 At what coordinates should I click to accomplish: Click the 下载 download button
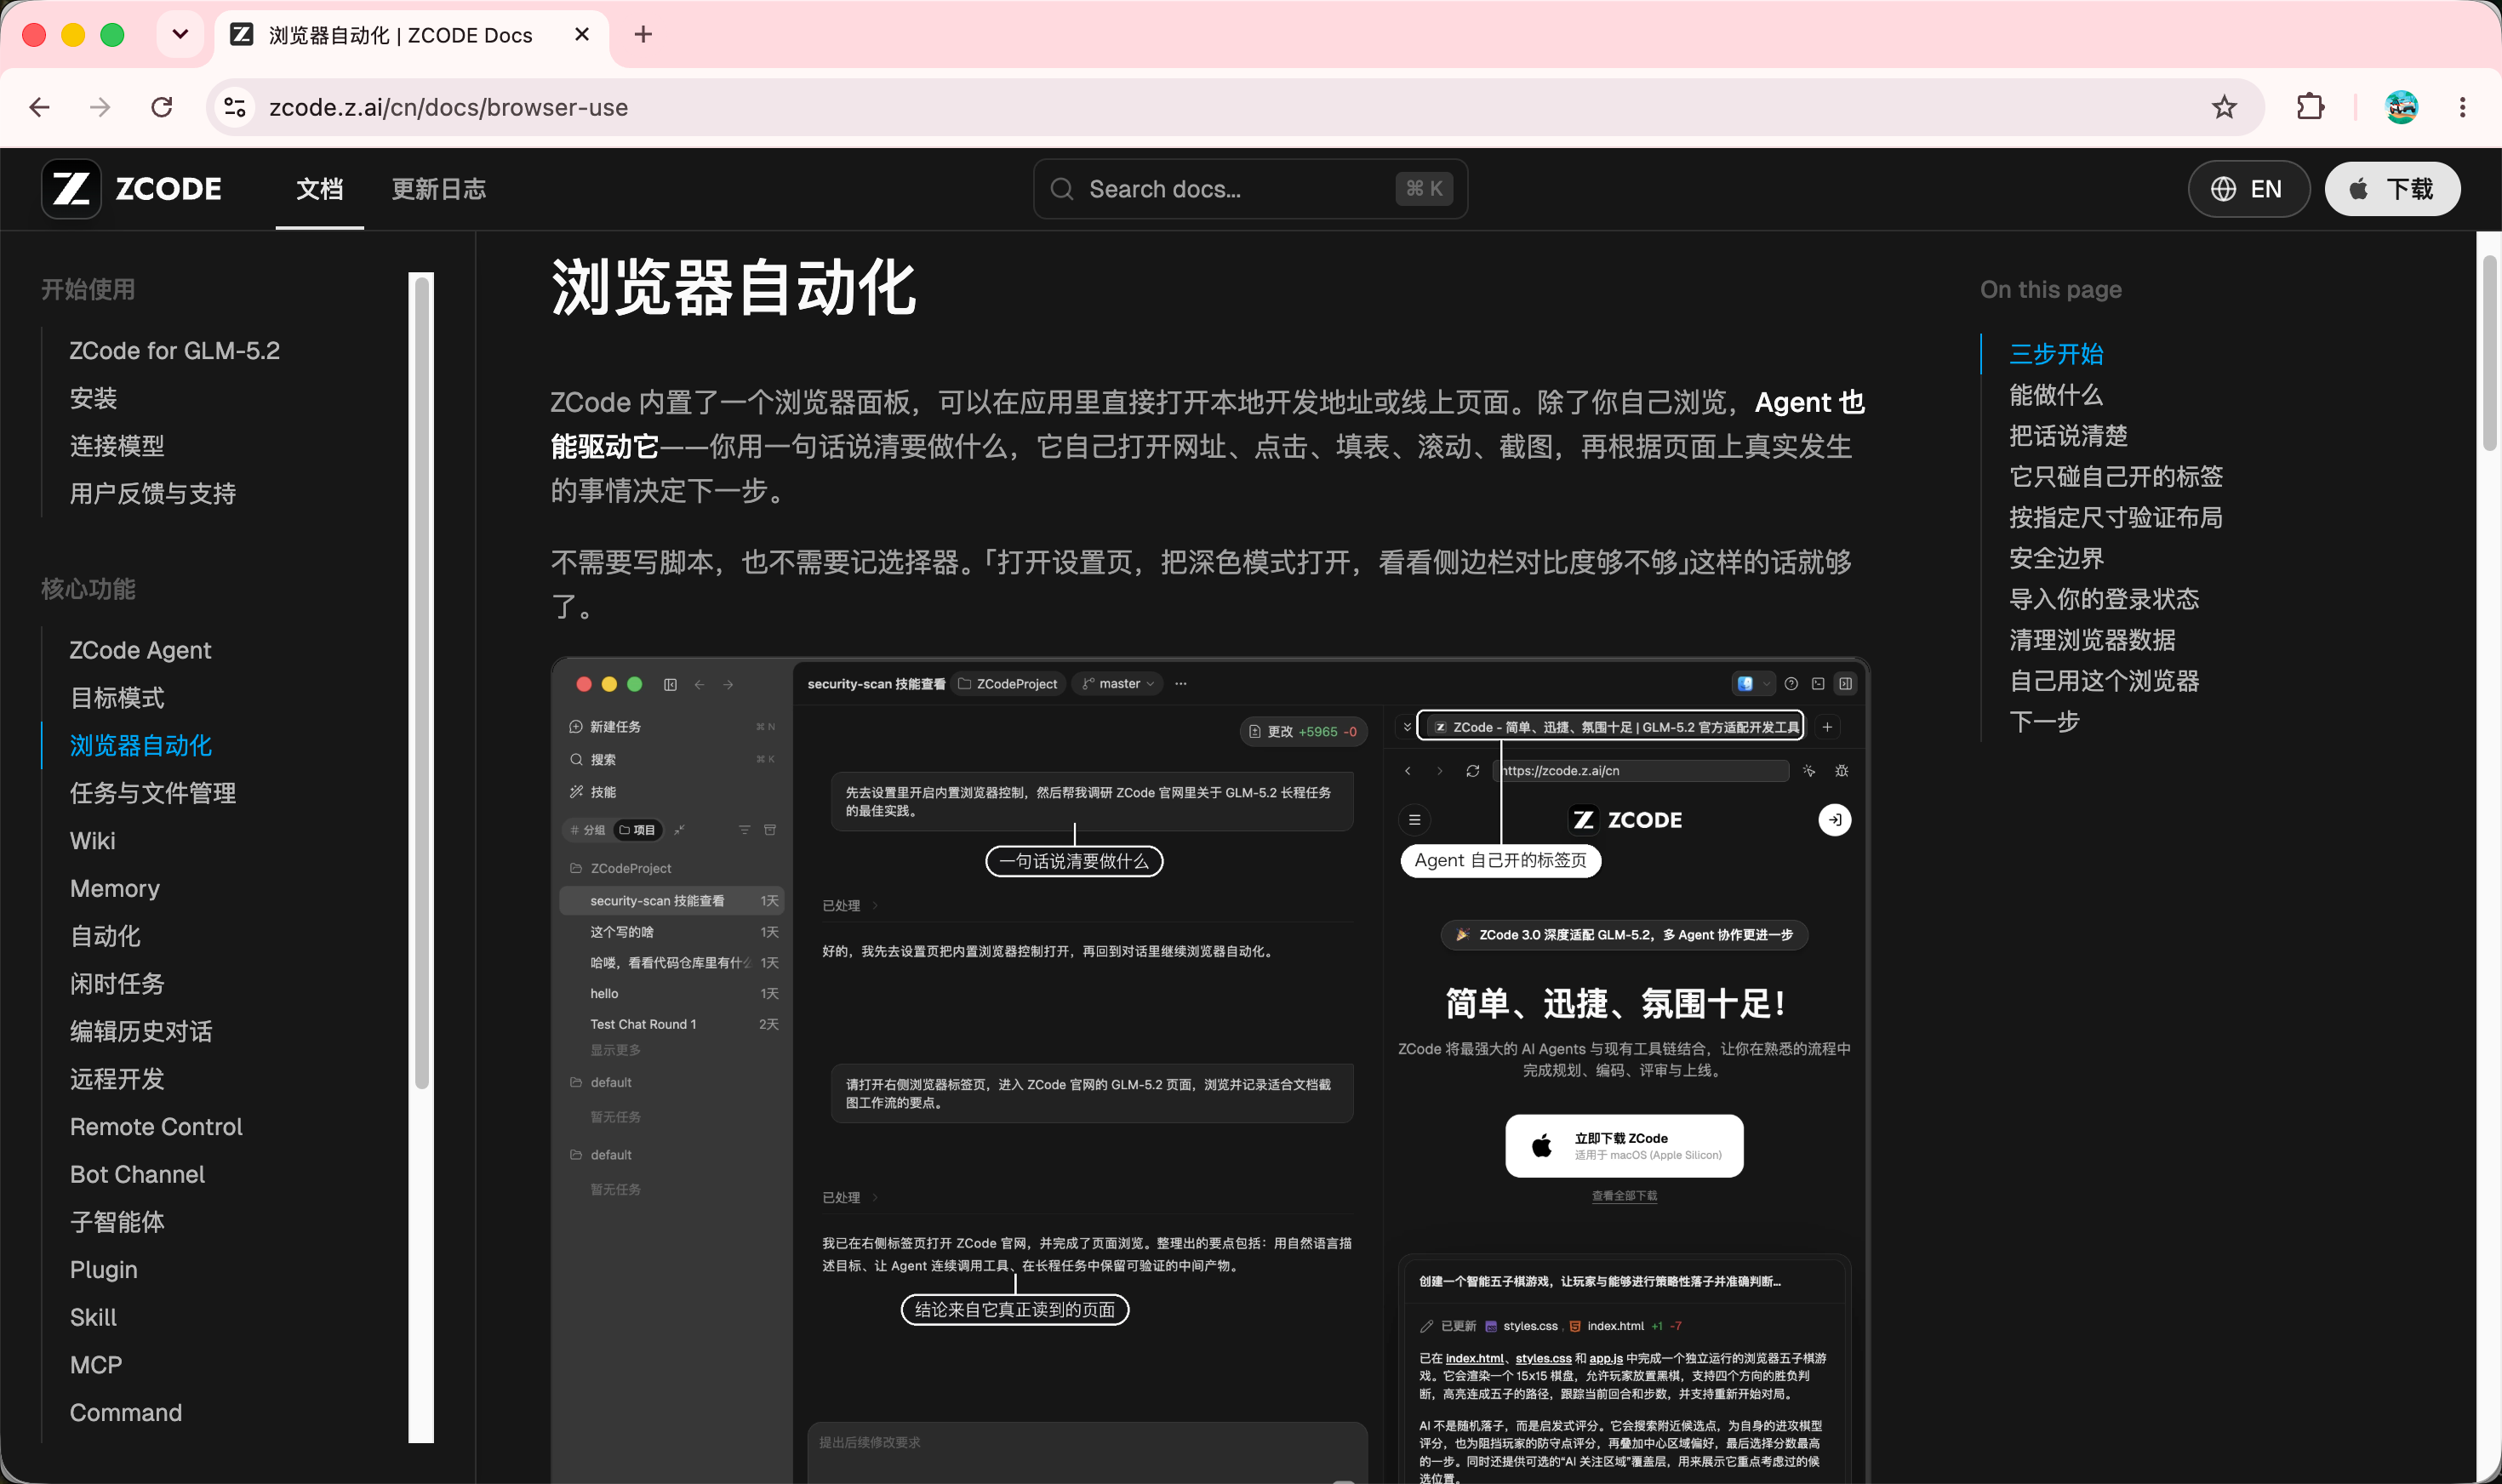[x=2392, y=189]
